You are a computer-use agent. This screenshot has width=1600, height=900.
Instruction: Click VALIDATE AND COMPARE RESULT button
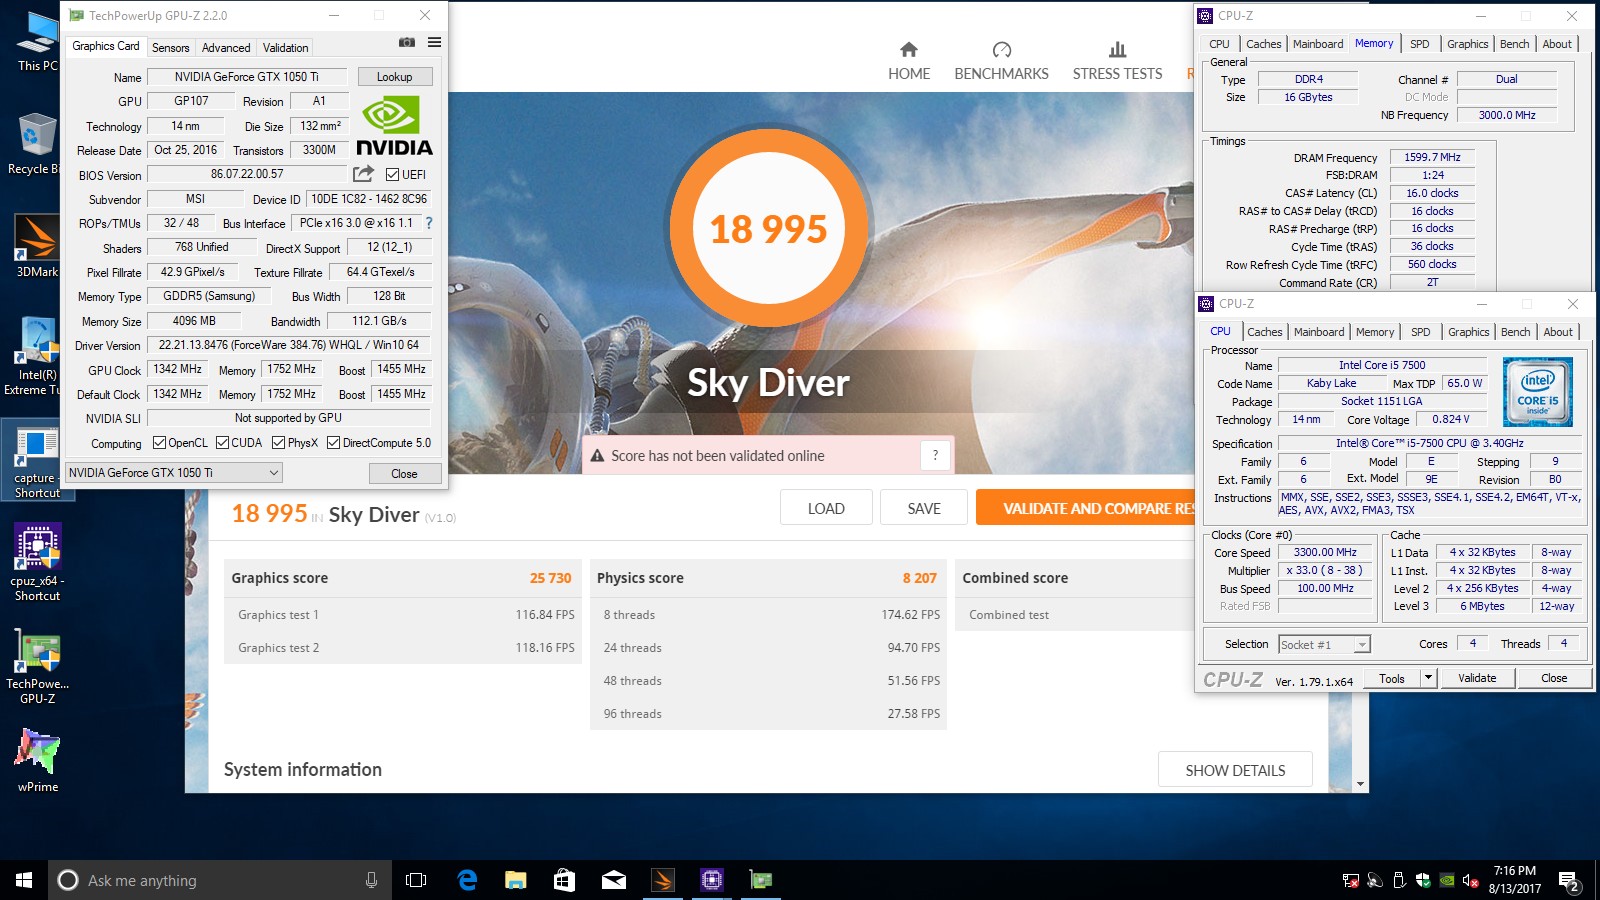[x=1085, y=508]
